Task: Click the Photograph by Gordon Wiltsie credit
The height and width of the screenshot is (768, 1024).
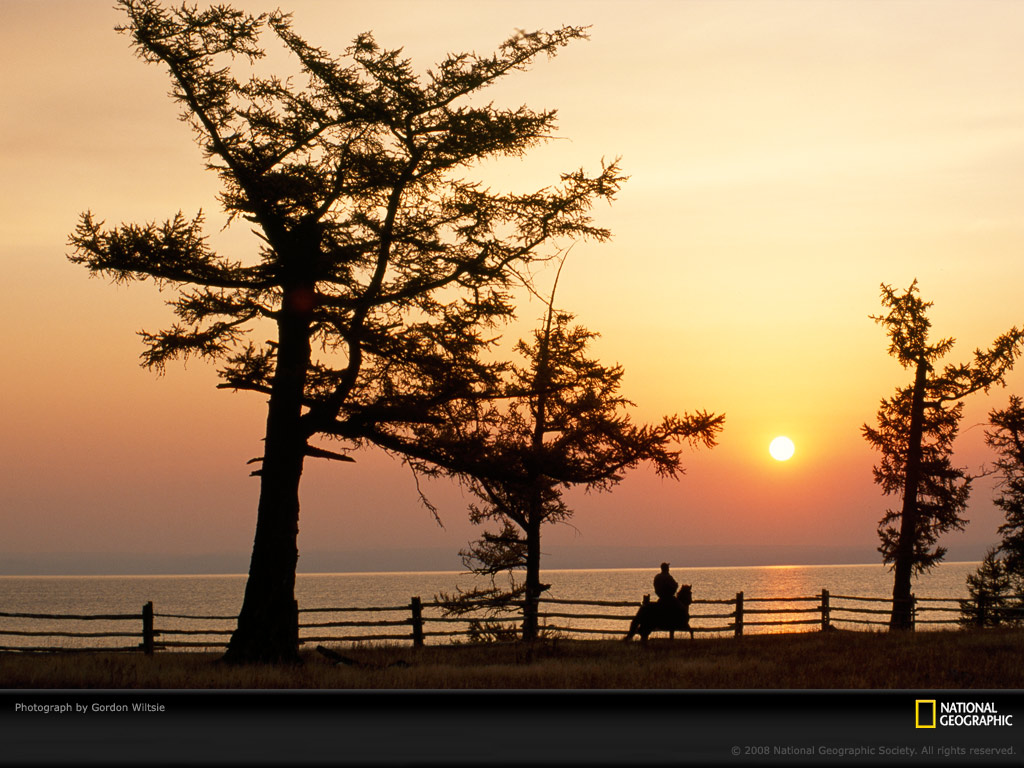Action: coord(90,707)
